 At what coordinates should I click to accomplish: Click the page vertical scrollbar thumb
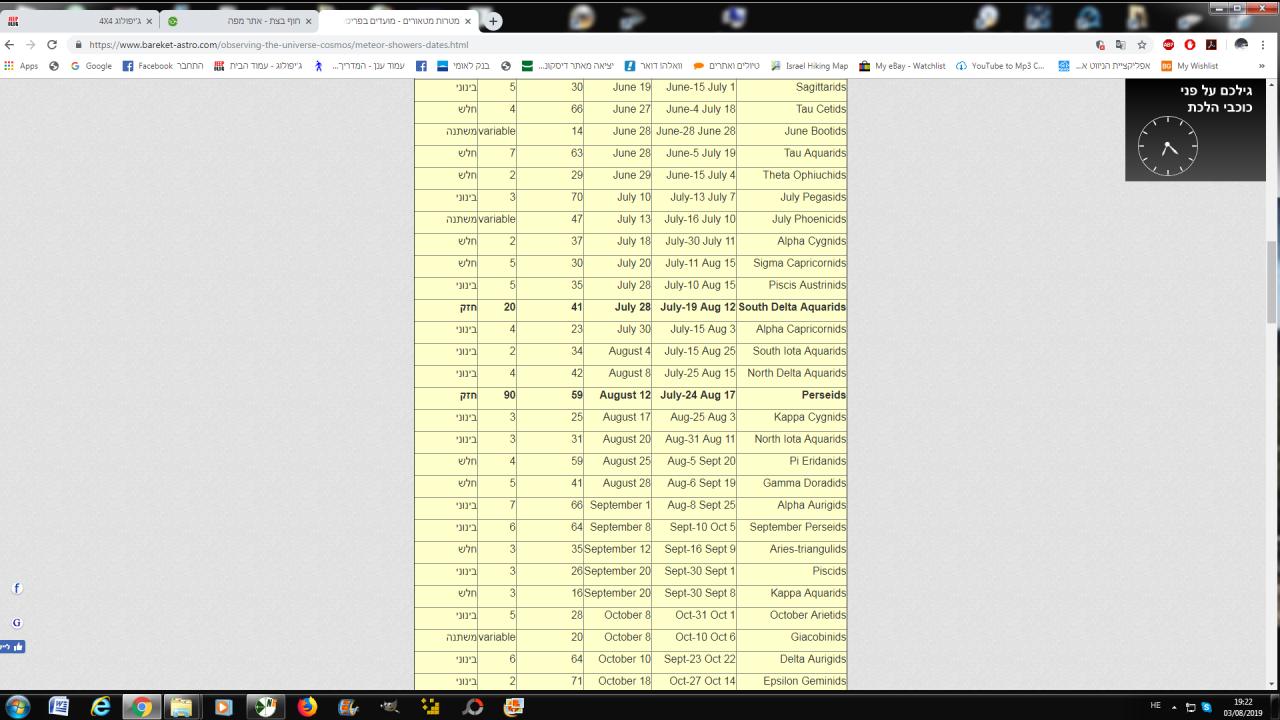[x=1272, y=280]
